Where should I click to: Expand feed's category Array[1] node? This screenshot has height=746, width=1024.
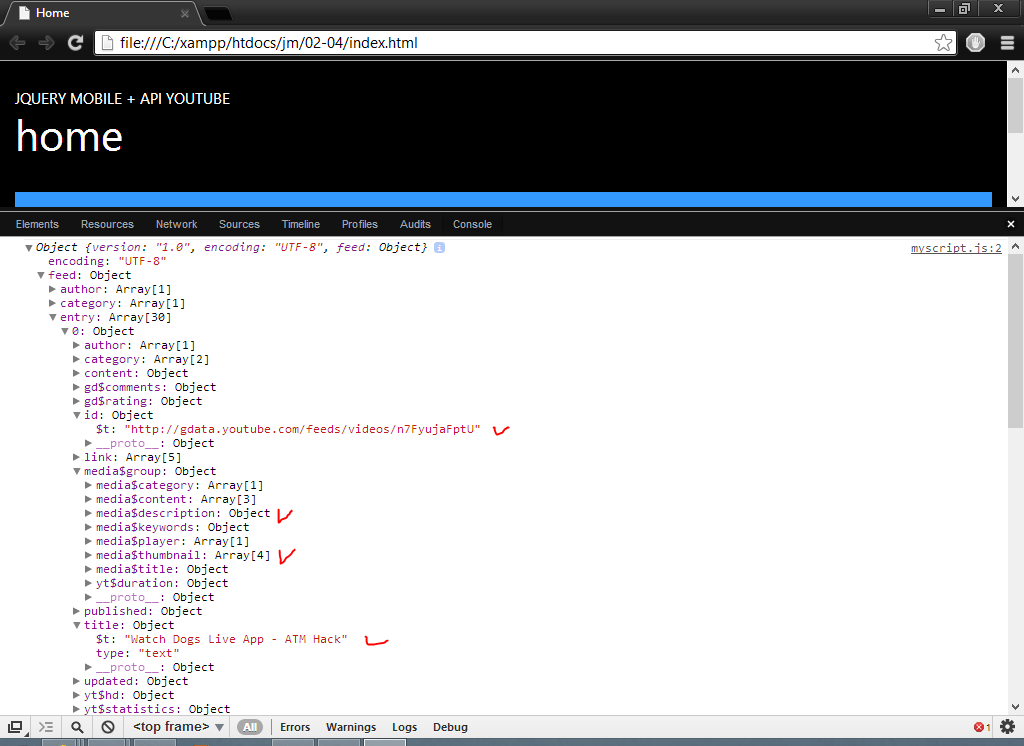[x=52, y=304]
